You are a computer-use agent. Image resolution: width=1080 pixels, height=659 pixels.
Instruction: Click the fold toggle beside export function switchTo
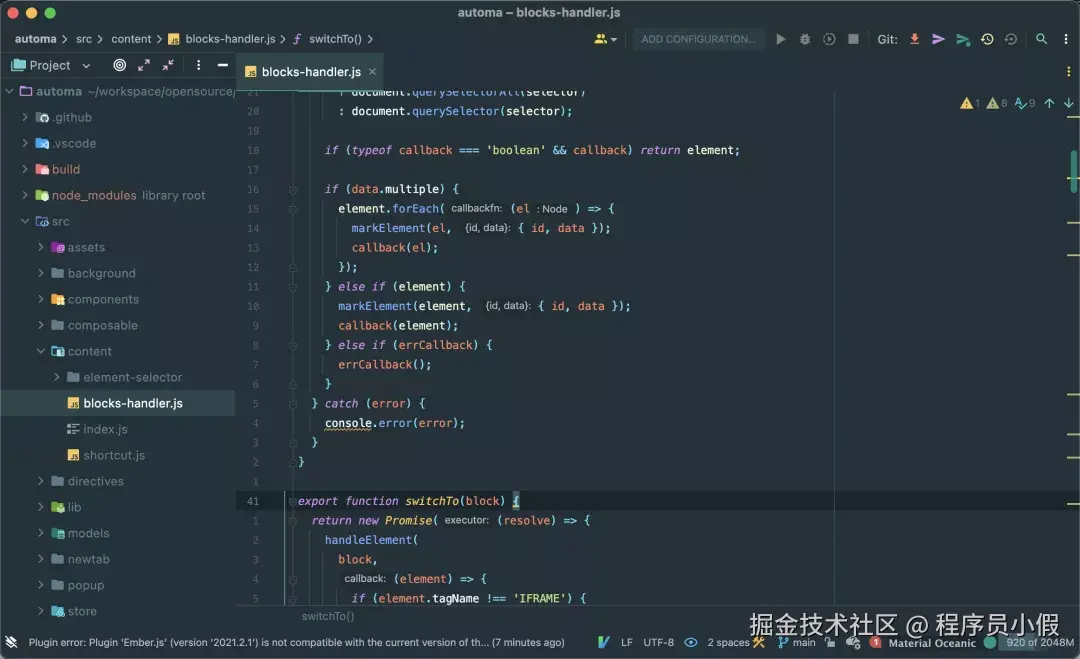coord(292,501)
